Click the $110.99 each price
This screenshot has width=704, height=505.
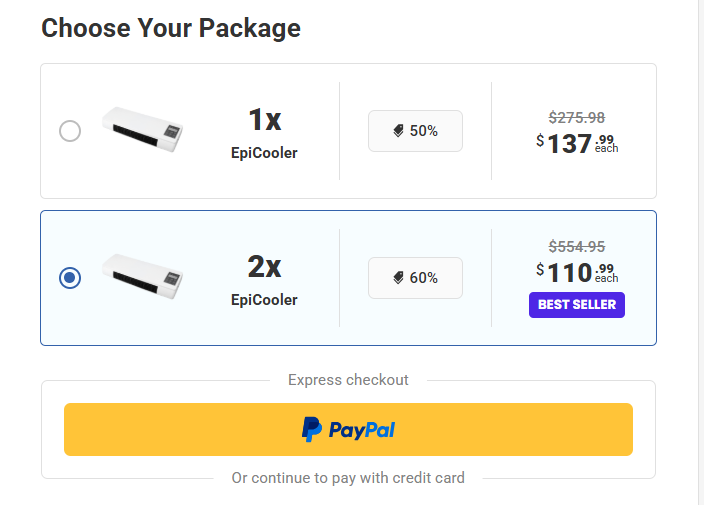(577, 272)
